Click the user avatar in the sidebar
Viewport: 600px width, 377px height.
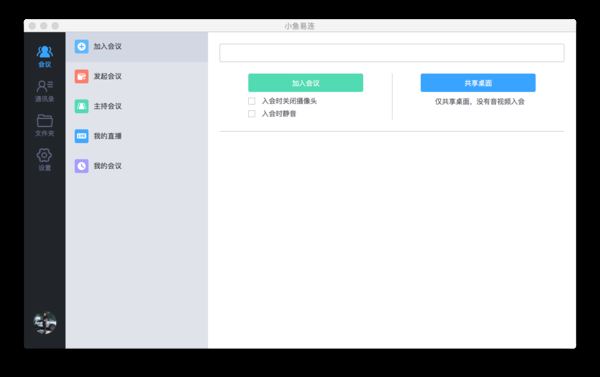pyautogui.click(x=45, y=323)
